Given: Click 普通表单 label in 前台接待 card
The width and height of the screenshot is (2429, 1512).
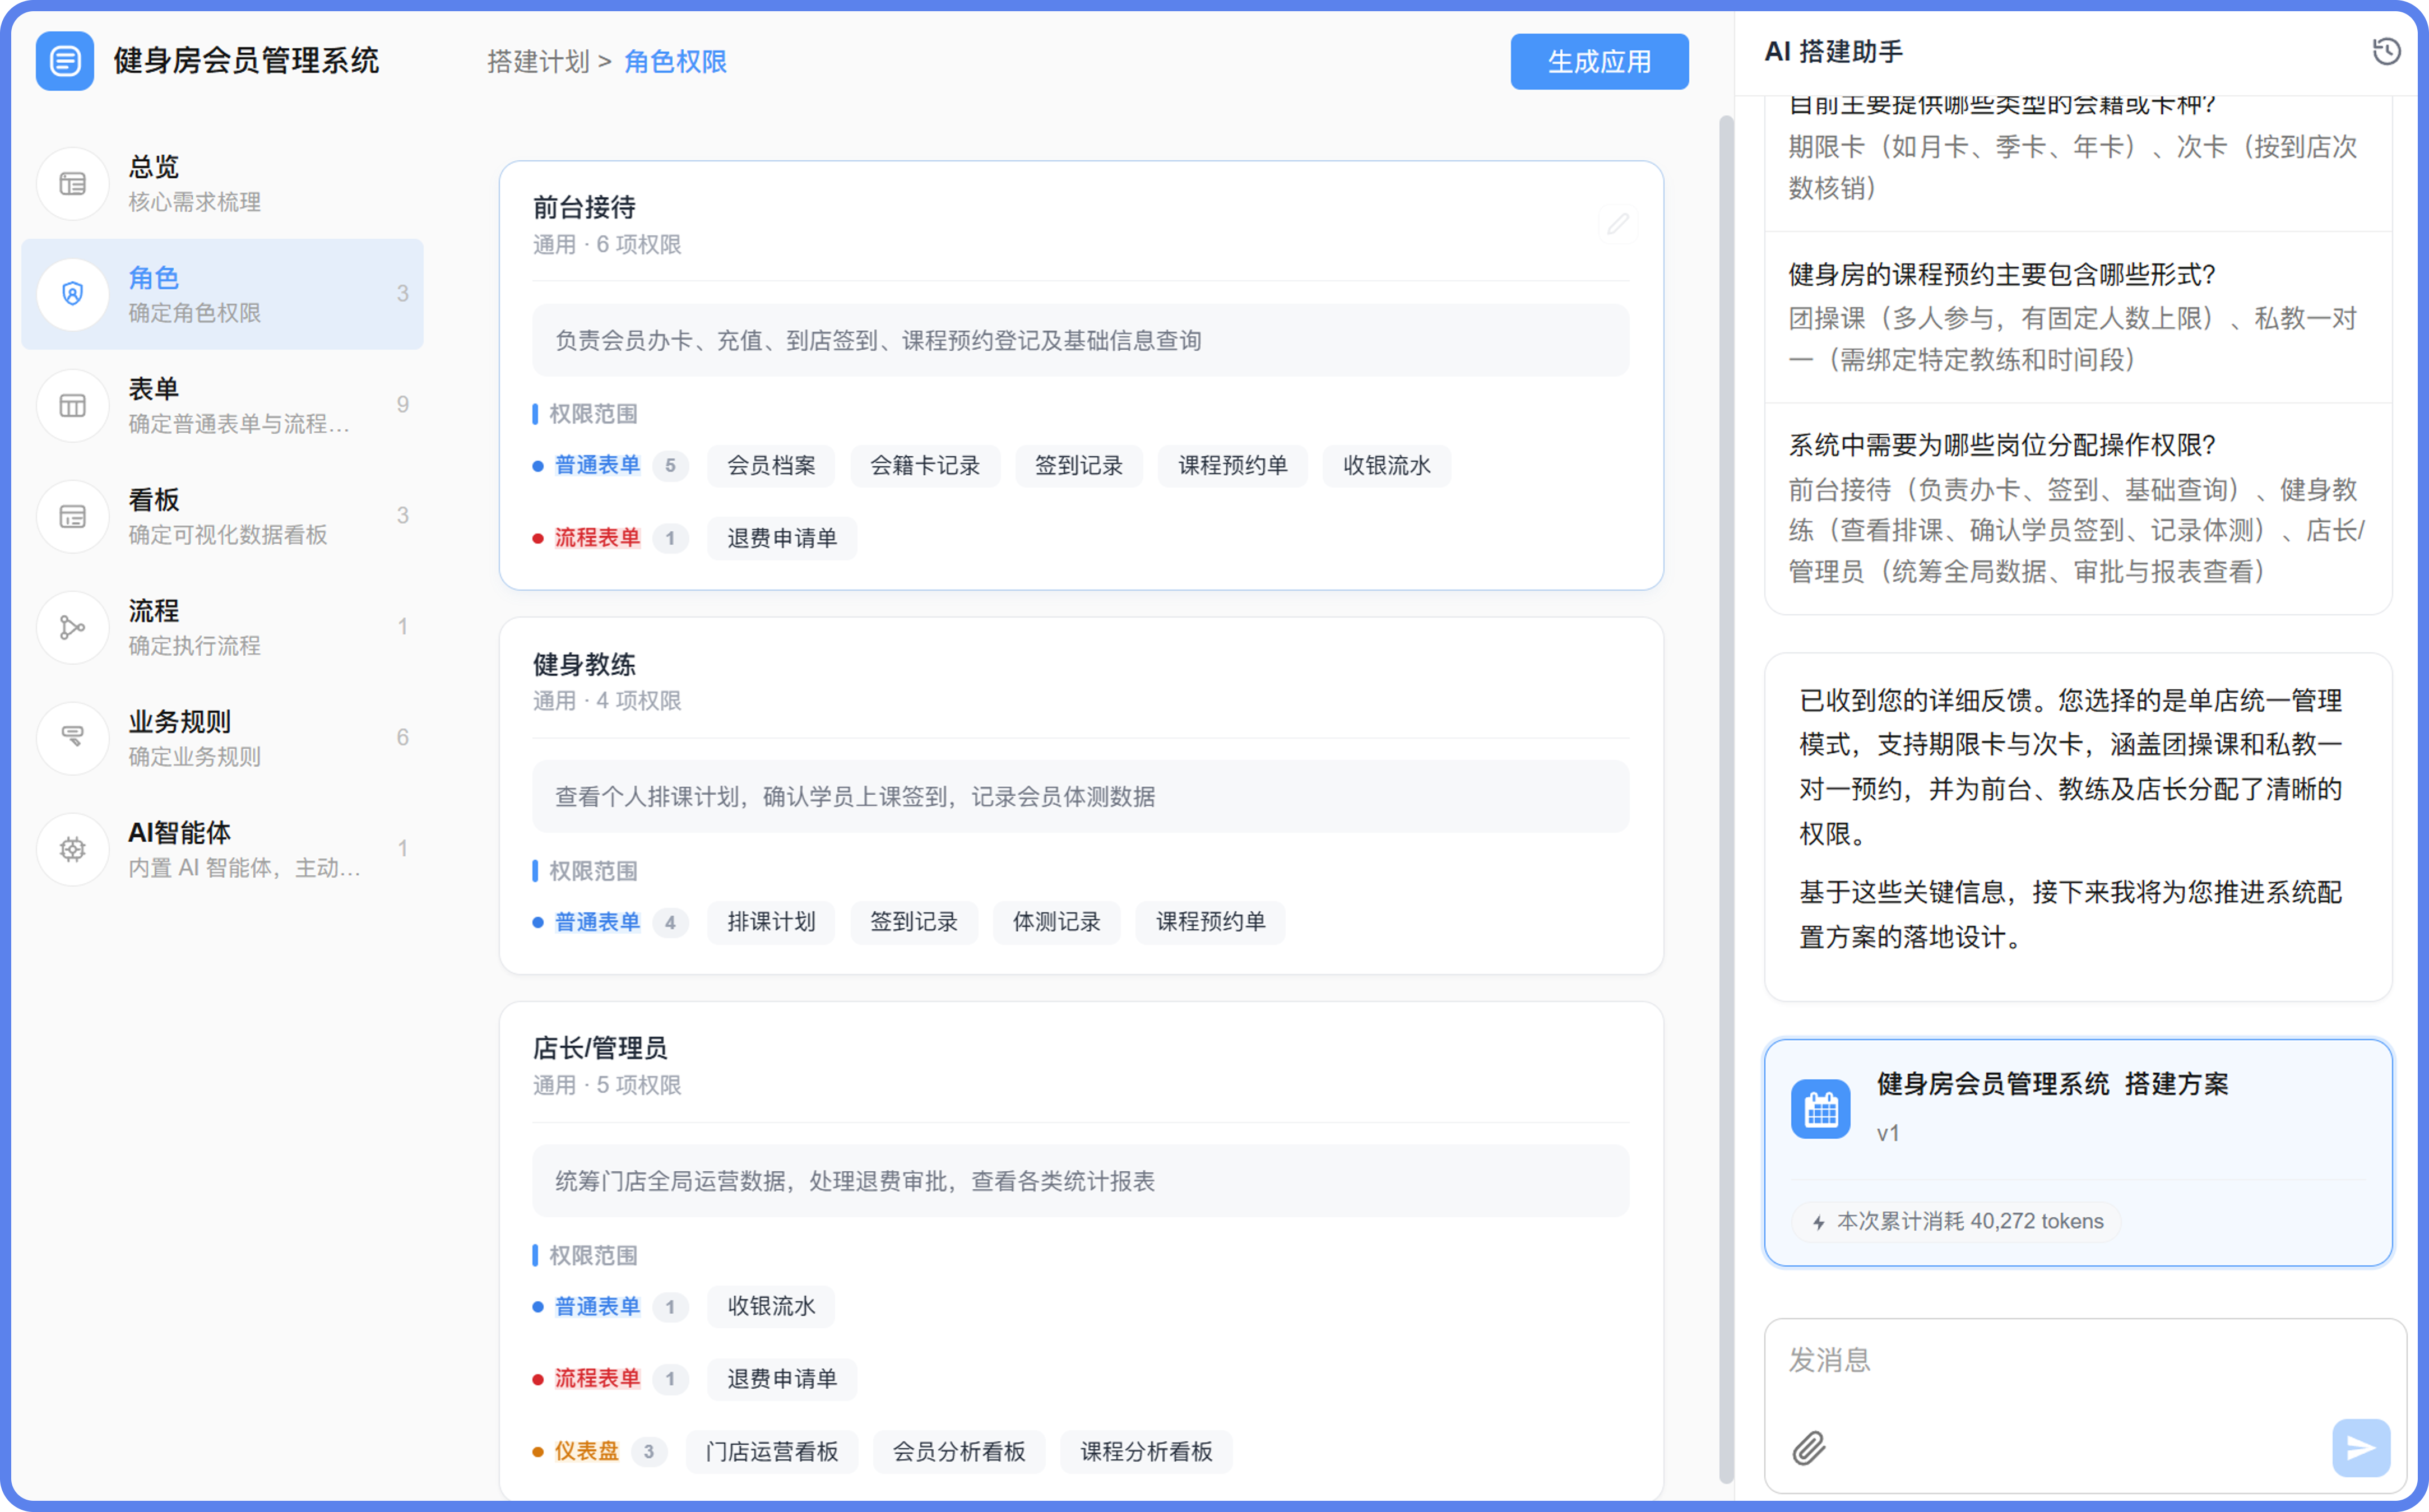Looking at the screenshot, I should coord(597,466).
